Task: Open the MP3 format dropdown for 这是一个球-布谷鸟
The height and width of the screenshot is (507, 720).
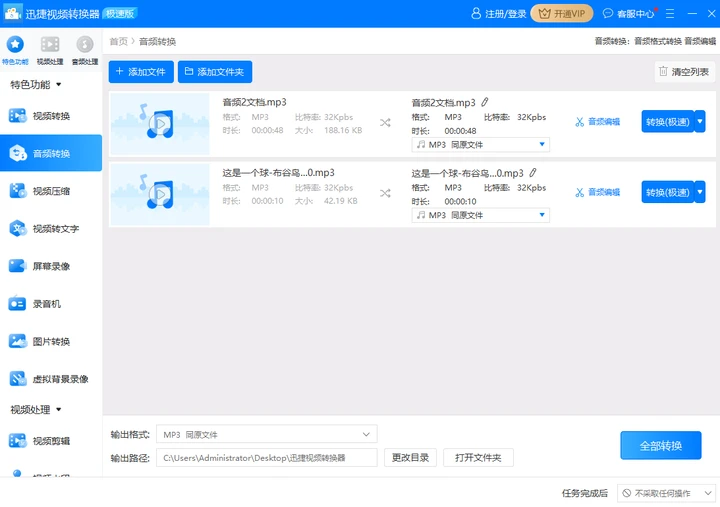Action: [x=480, y=215]
